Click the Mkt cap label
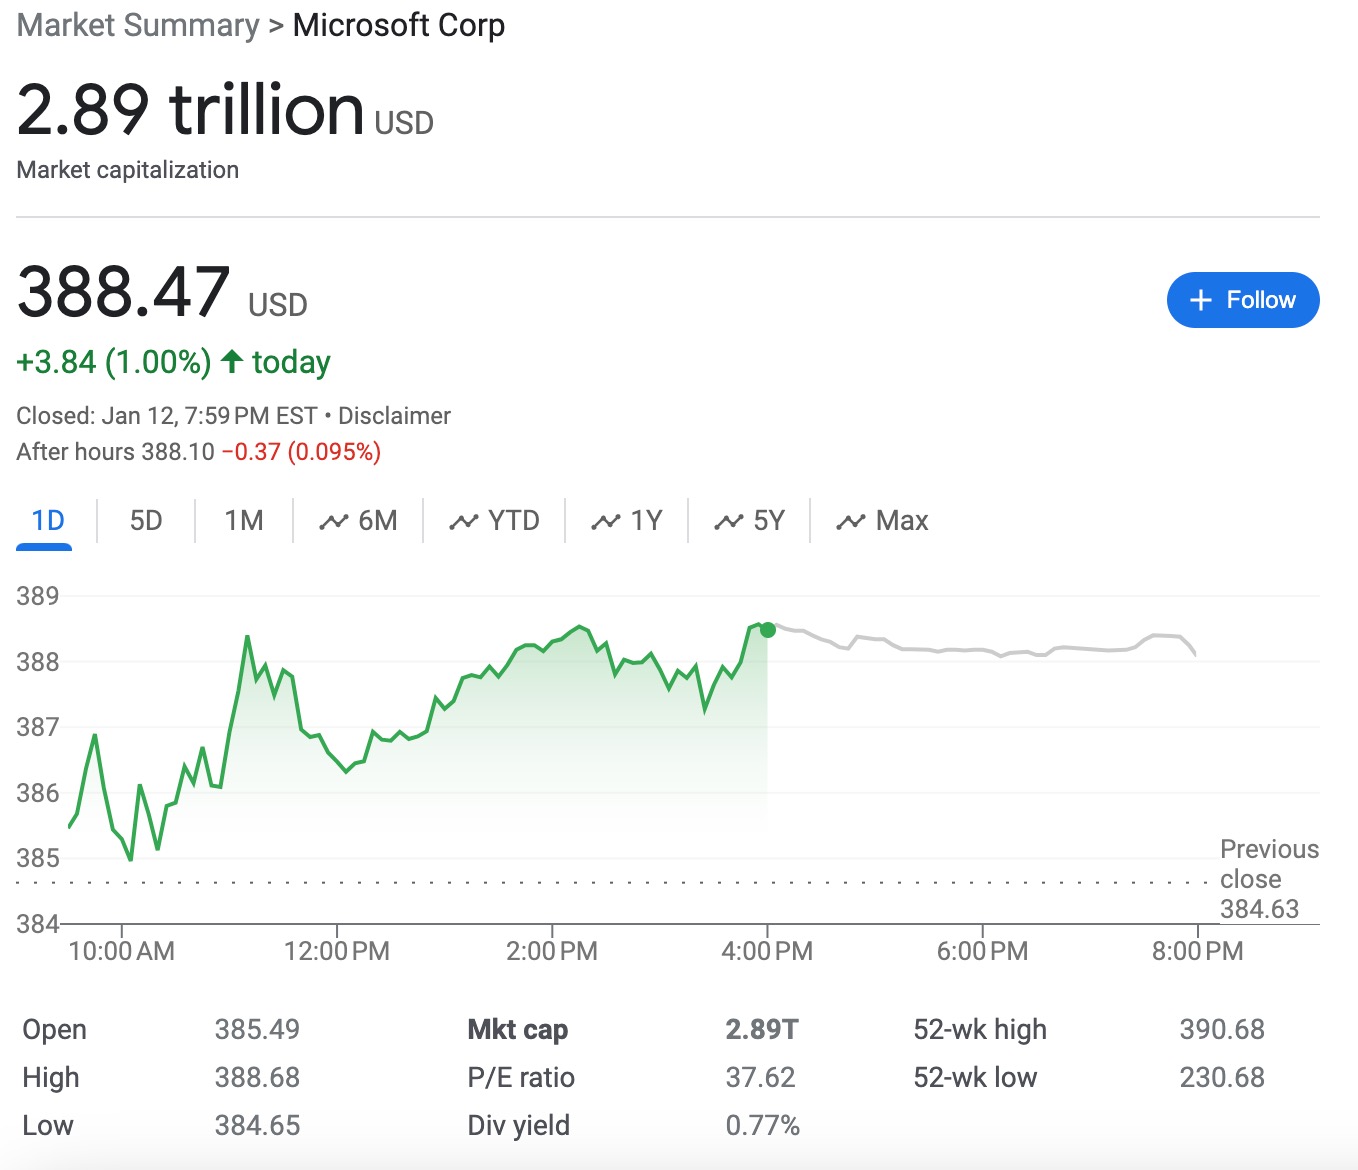1358x1170 pixels. pyautogui.click(x=518, y=1029)
